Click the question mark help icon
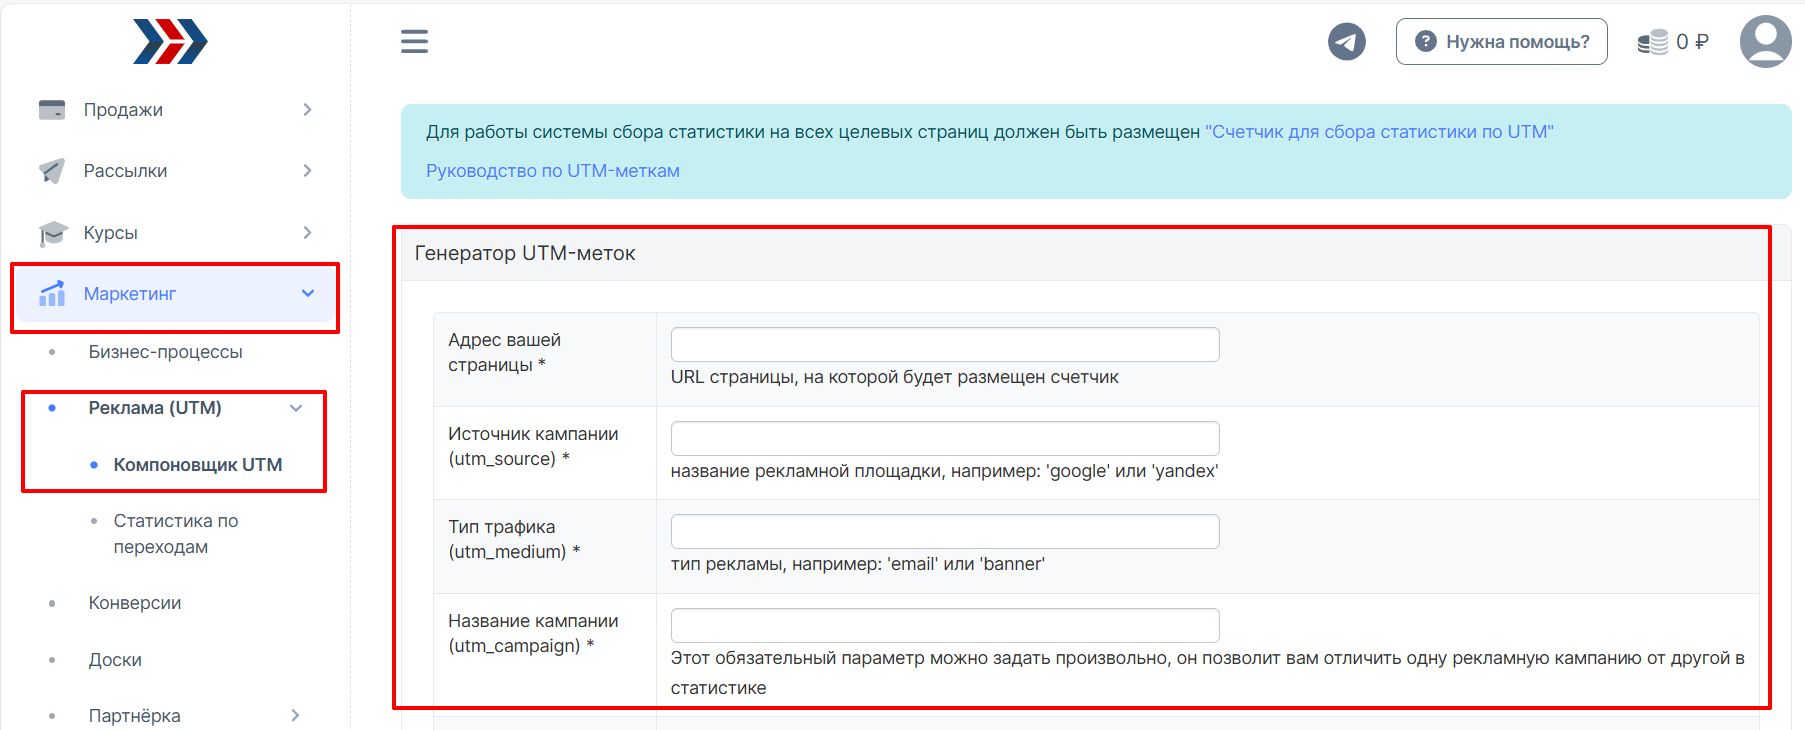The width and height of the screenshot is (1805, 730). click(1426, 42)
